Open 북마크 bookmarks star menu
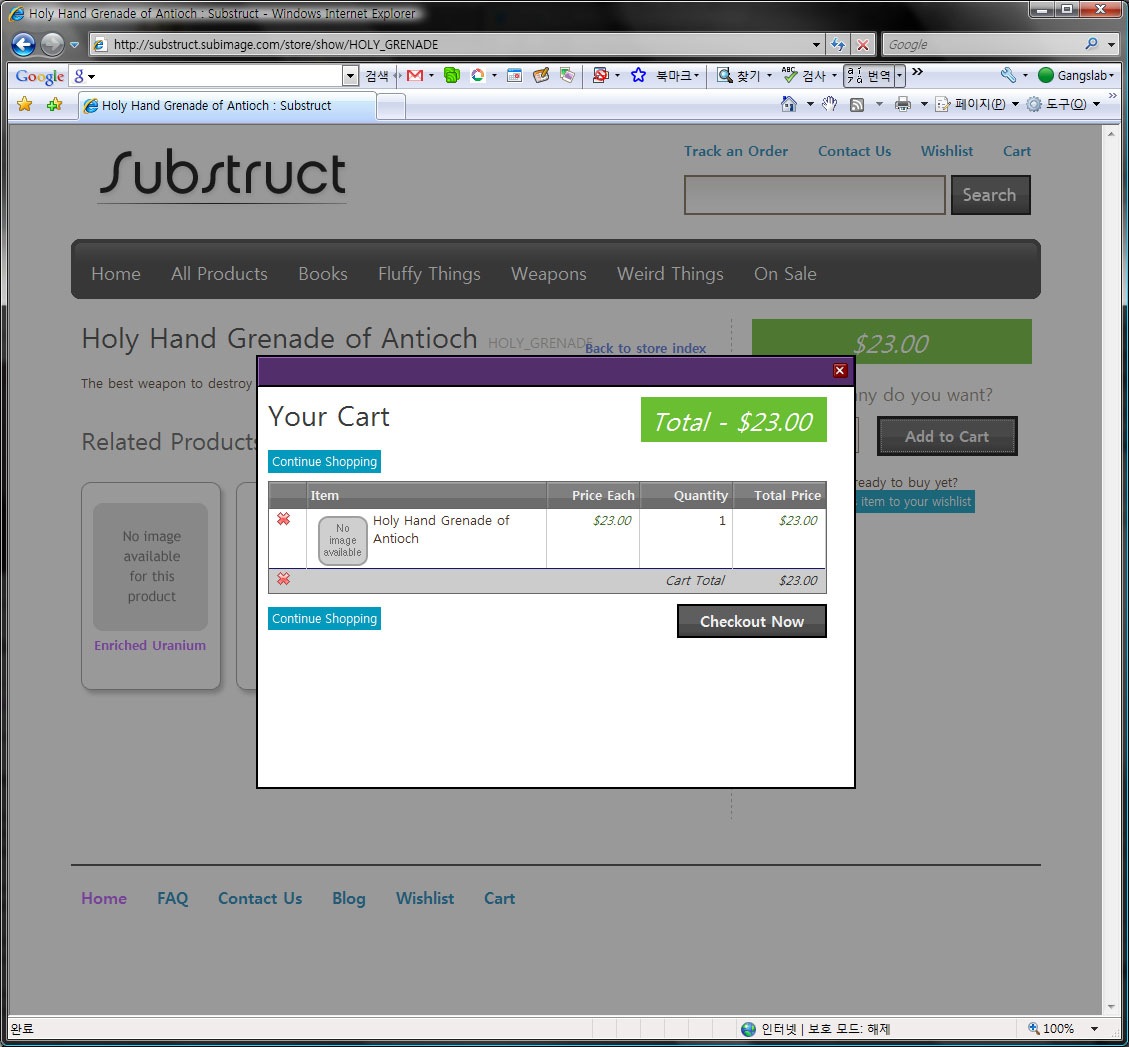 click(665, 76)
